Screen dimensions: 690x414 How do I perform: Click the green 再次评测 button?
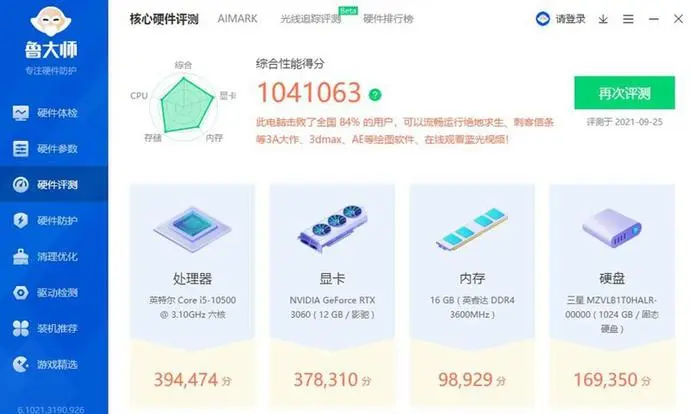[x=624, y=93]
